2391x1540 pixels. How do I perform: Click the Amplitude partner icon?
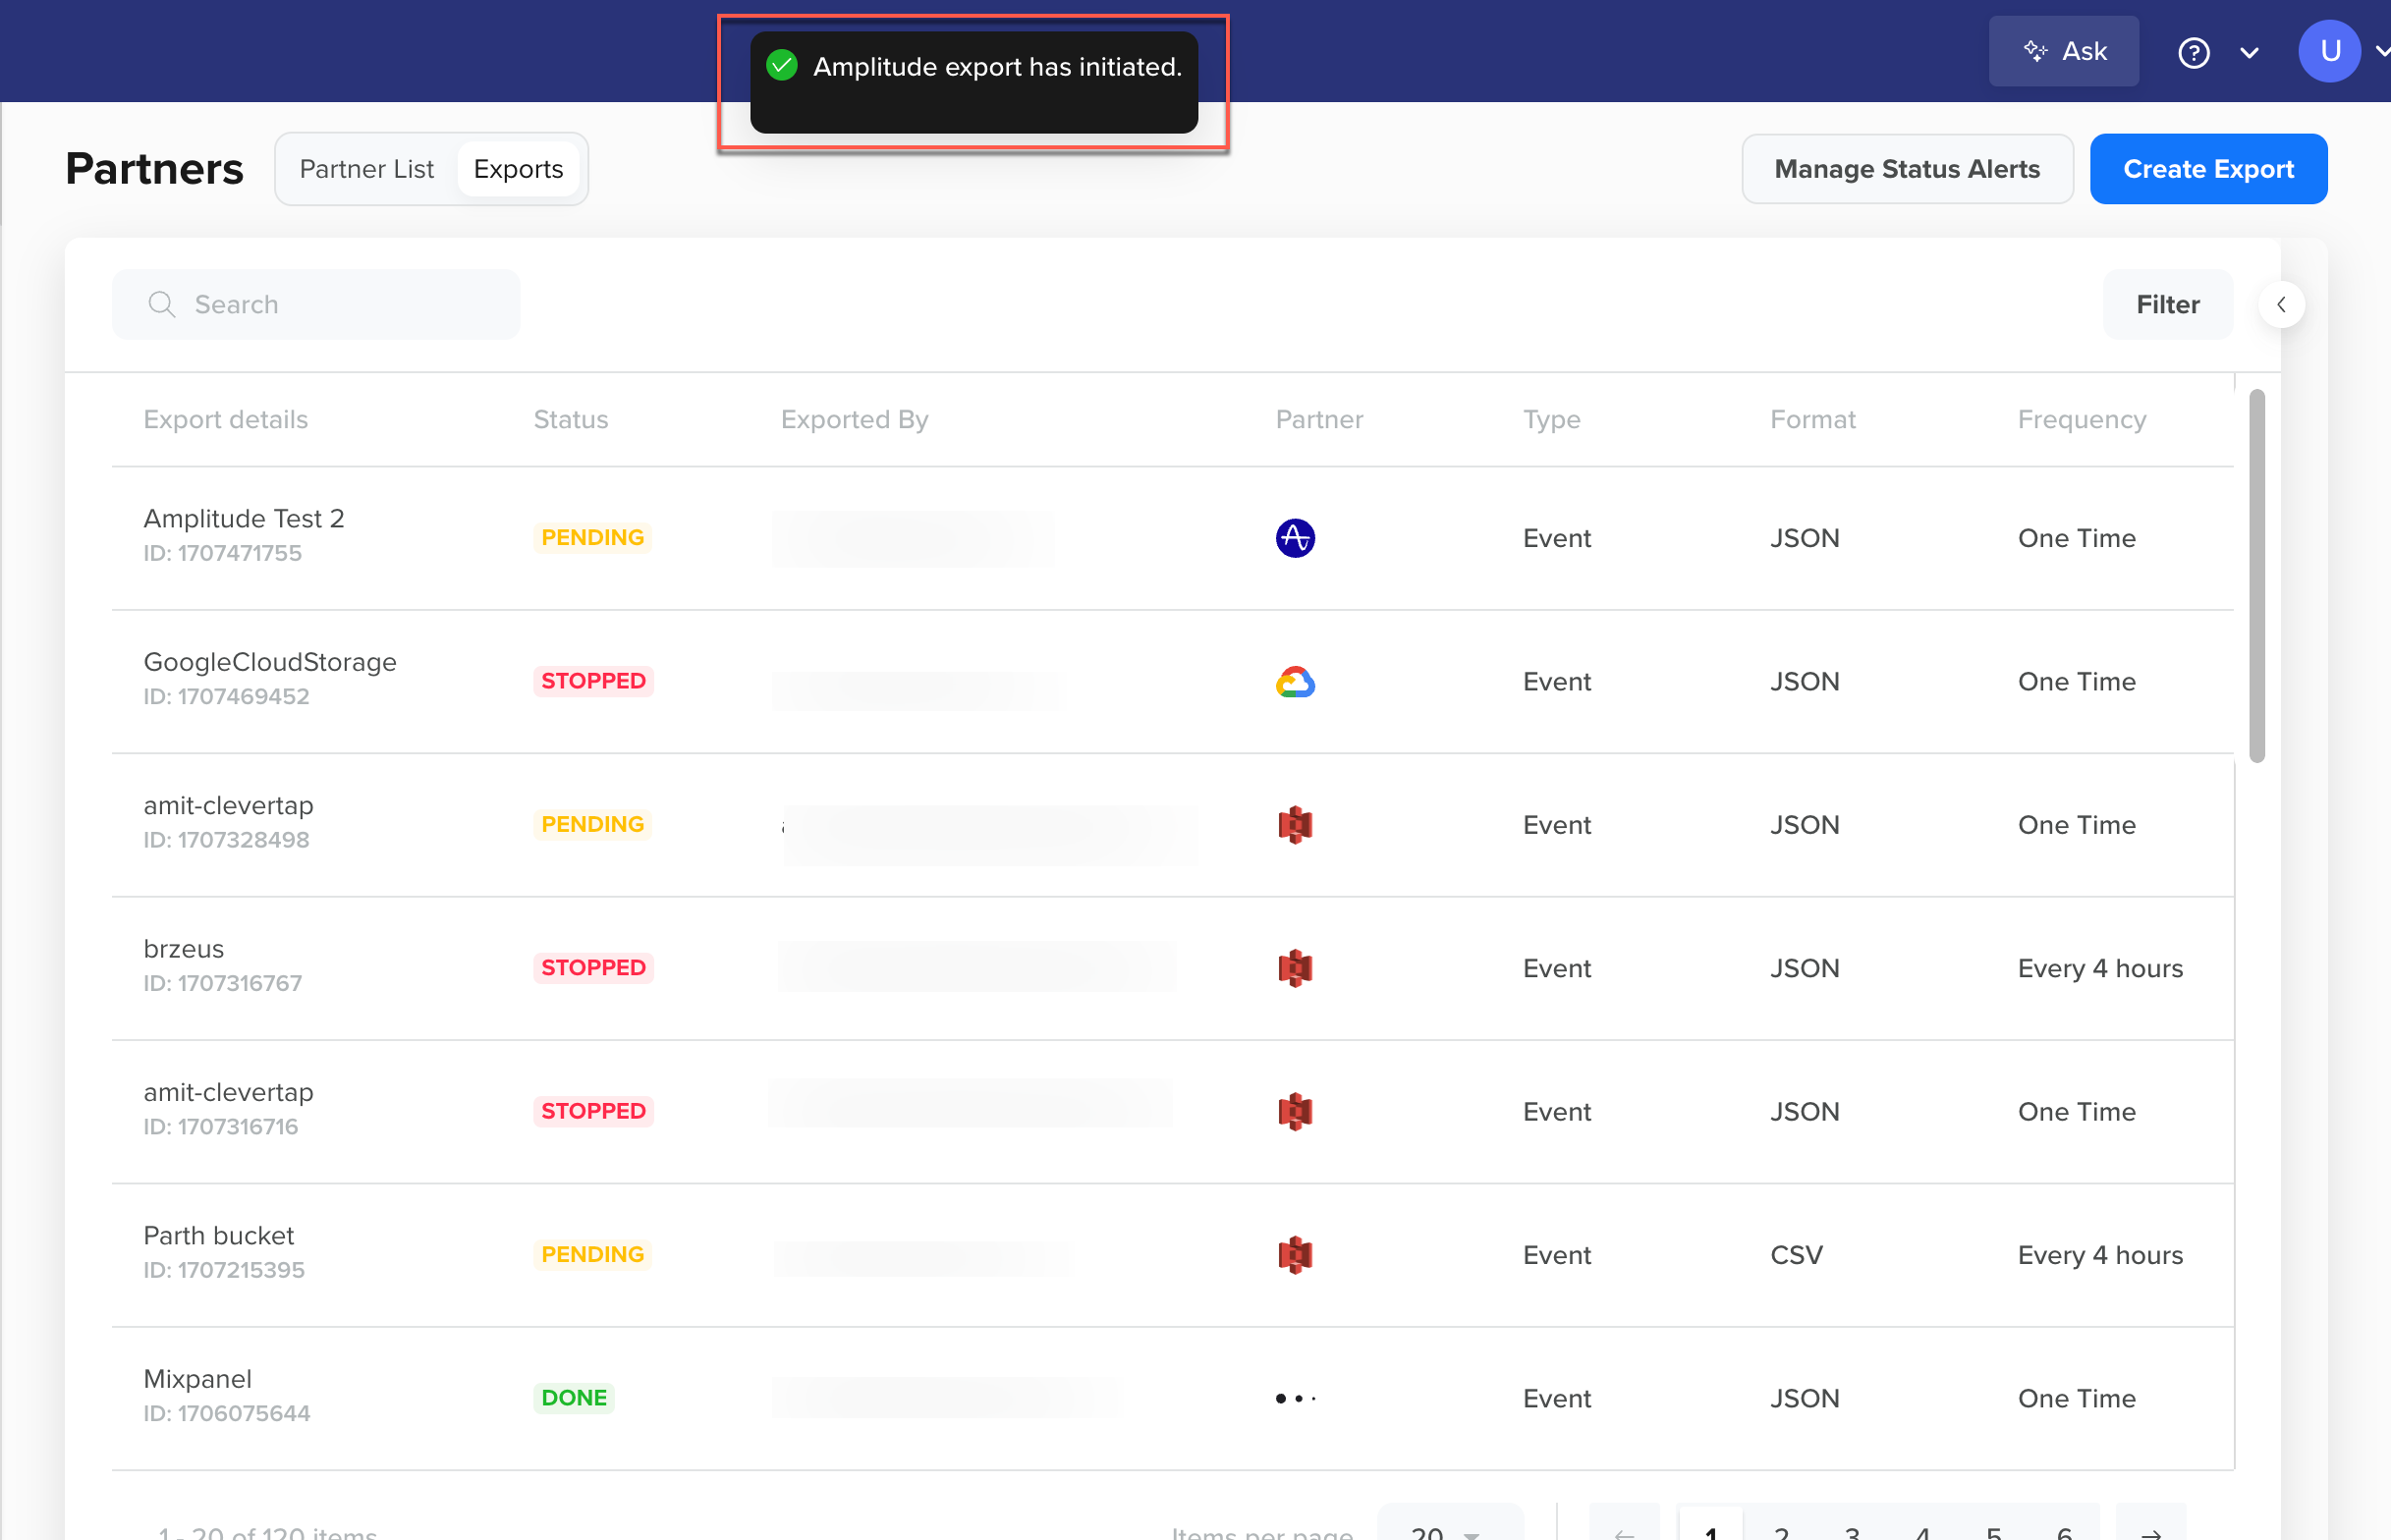coord(1295,536)
